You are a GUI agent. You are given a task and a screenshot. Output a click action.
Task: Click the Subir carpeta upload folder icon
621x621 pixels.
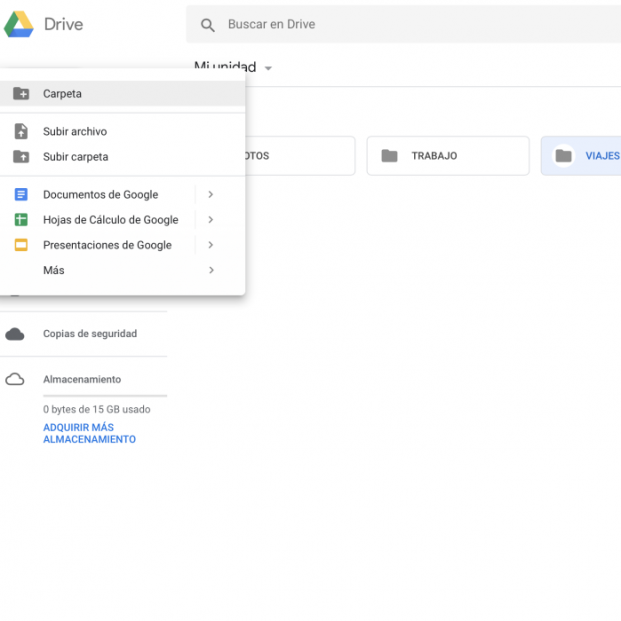[21, 157]
